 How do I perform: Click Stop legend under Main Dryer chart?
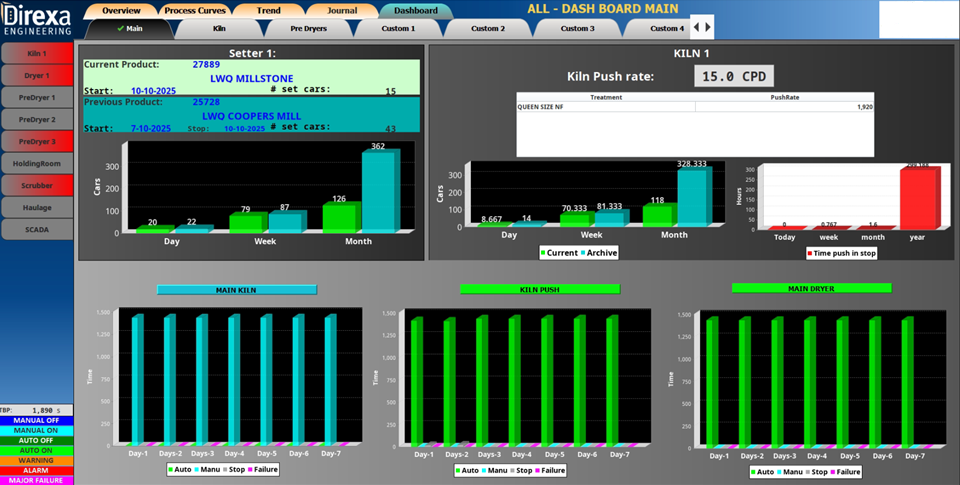(816, 472)
